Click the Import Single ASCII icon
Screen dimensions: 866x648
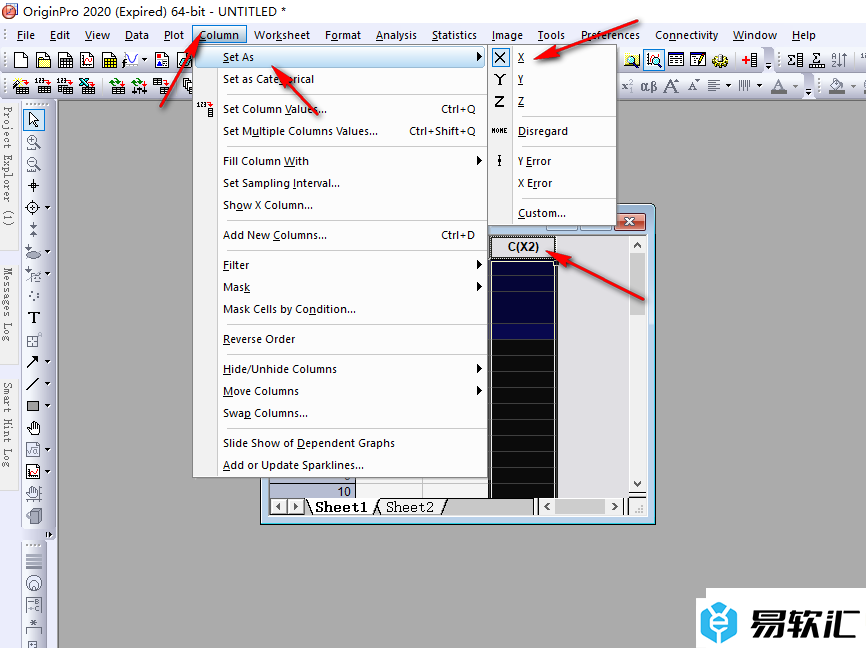(x=43, y=86)
